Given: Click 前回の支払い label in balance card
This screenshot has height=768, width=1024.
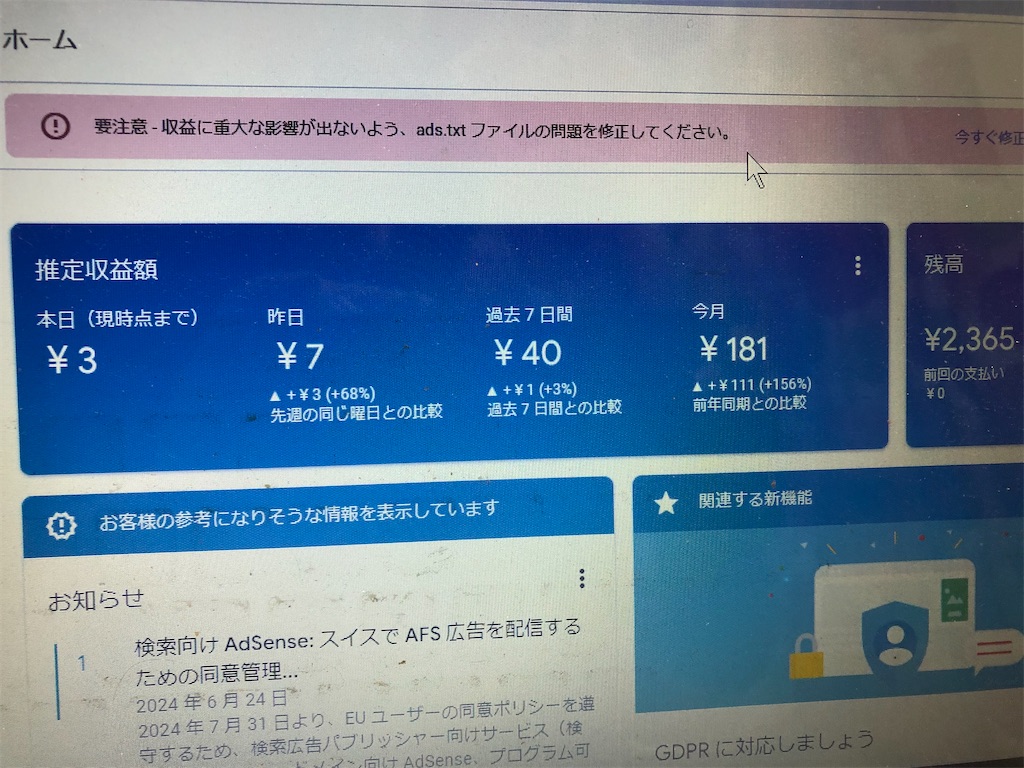Looking at the screenshot, I should [963, 374].
